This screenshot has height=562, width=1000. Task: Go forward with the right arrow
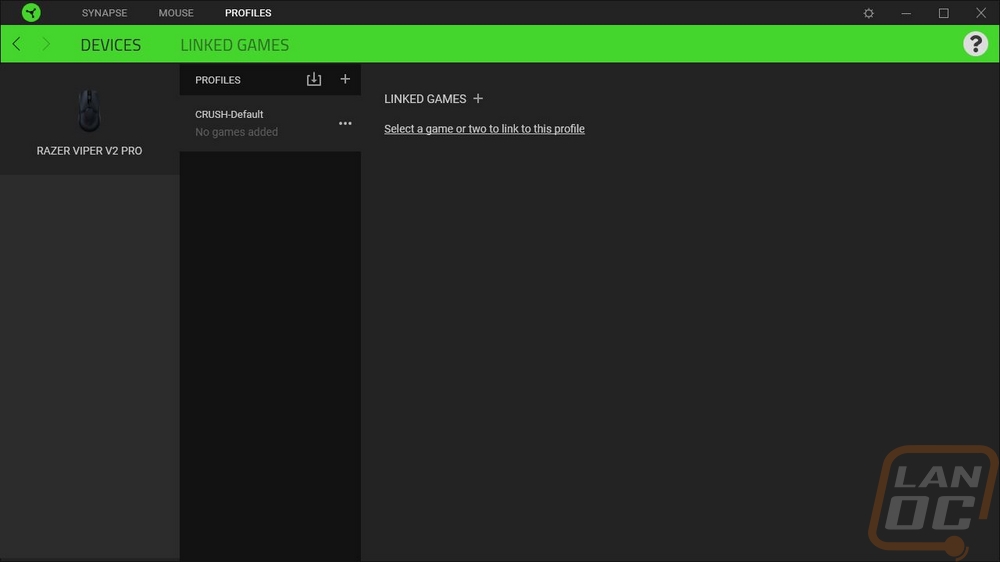tap(46, 44)
